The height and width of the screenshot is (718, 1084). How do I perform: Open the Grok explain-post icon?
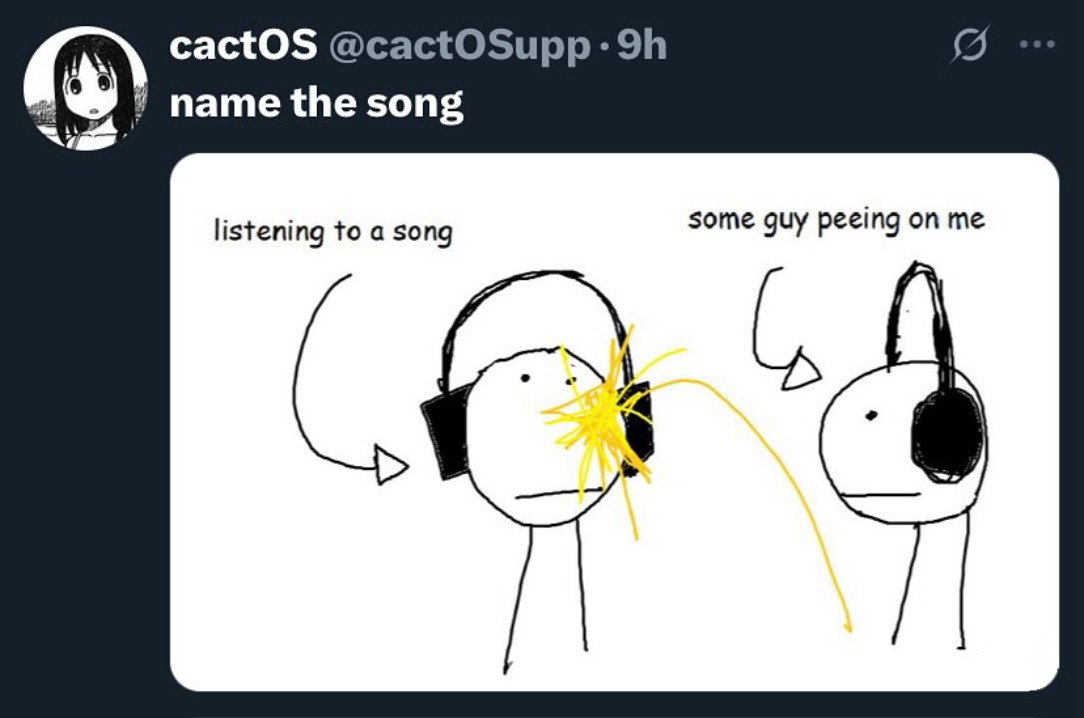[x=970, y=44]
